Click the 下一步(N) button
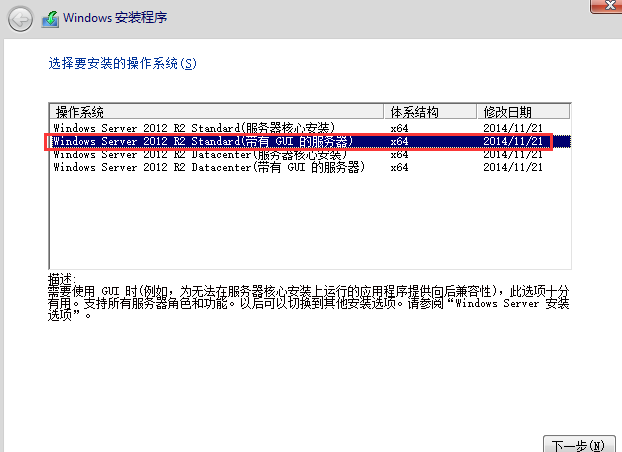The height and width of the screenshot is (452, 622). (579, 445)
